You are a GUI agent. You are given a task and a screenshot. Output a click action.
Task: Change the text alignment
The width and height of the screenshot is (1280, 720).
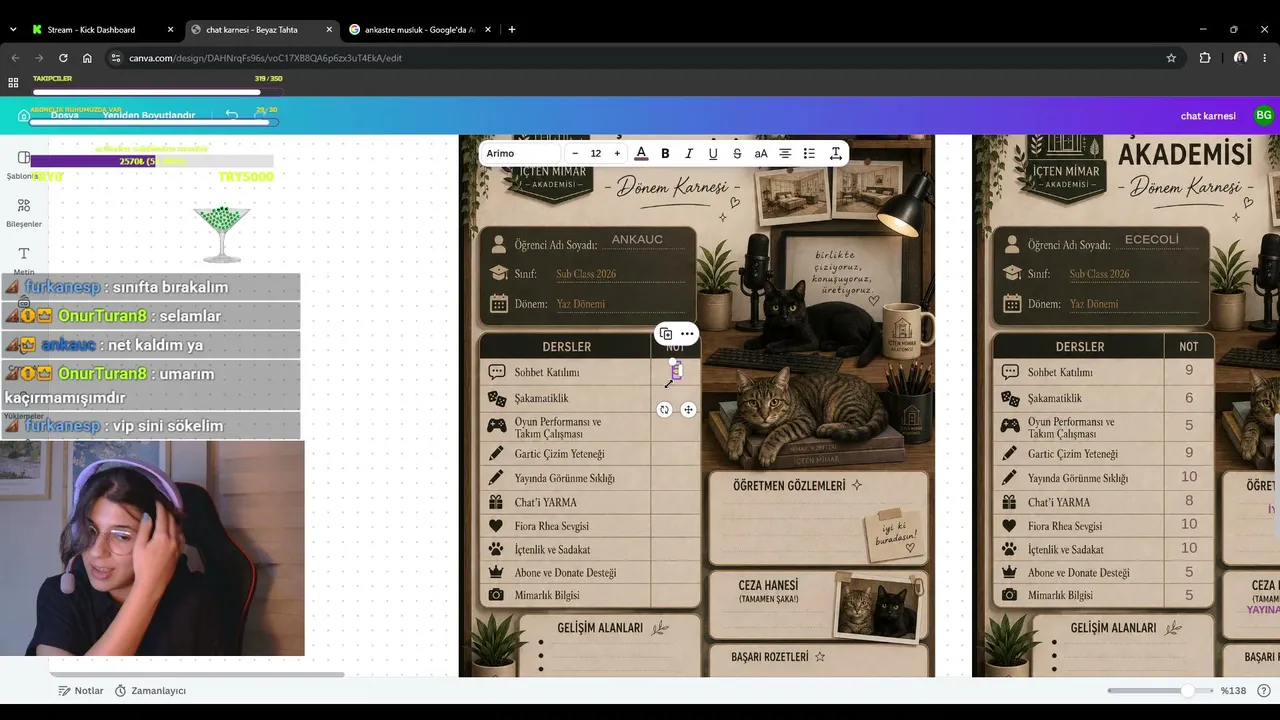pos(785,153)
